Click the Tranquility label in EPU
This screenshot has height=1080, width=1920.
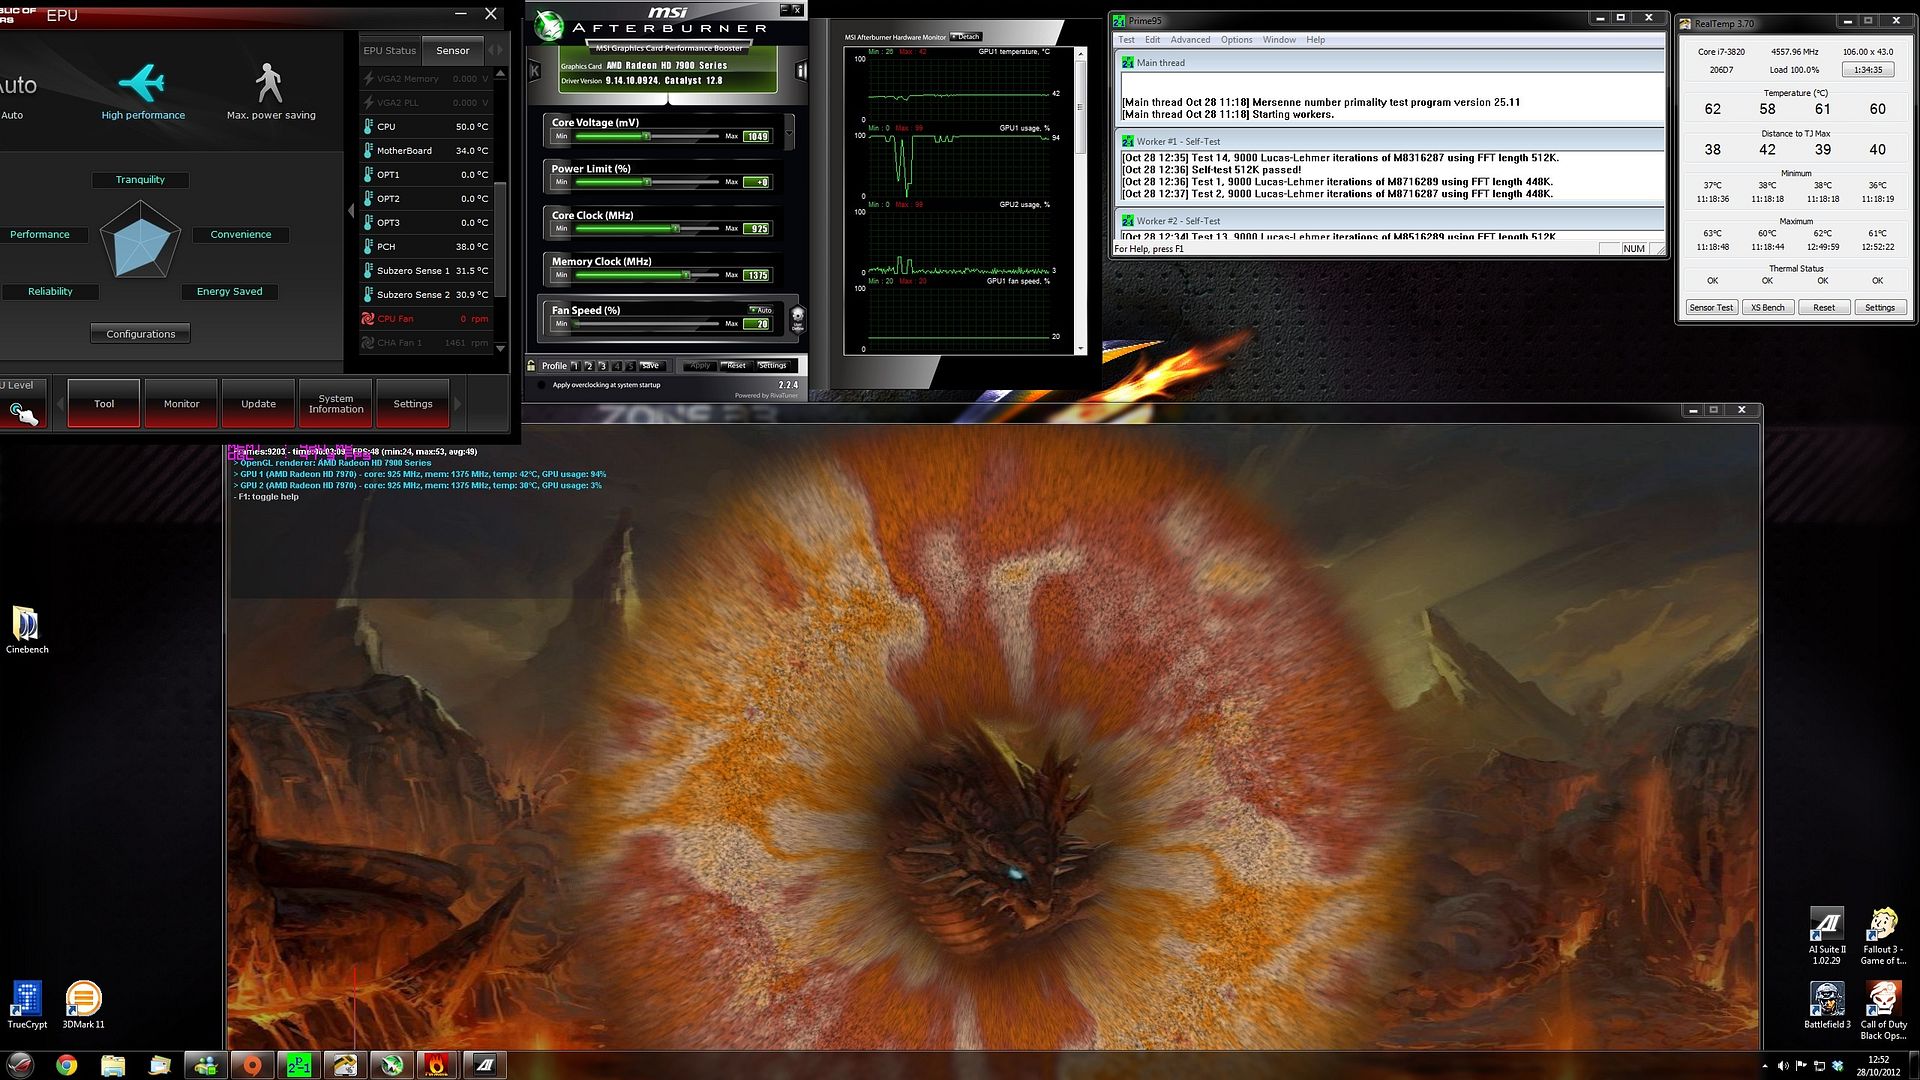click(x=140, y=180)
